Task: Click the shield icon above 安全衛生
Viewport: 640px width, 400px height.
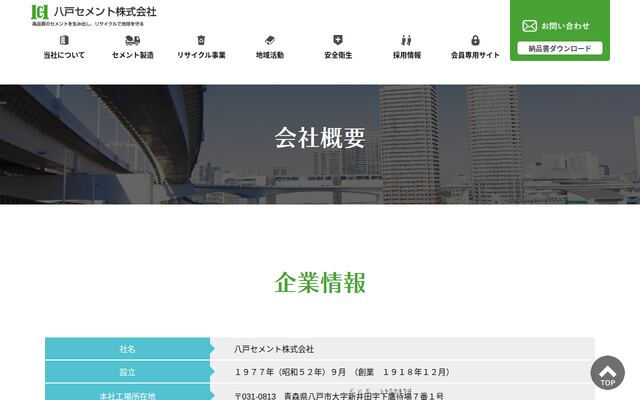Action: 338,40
